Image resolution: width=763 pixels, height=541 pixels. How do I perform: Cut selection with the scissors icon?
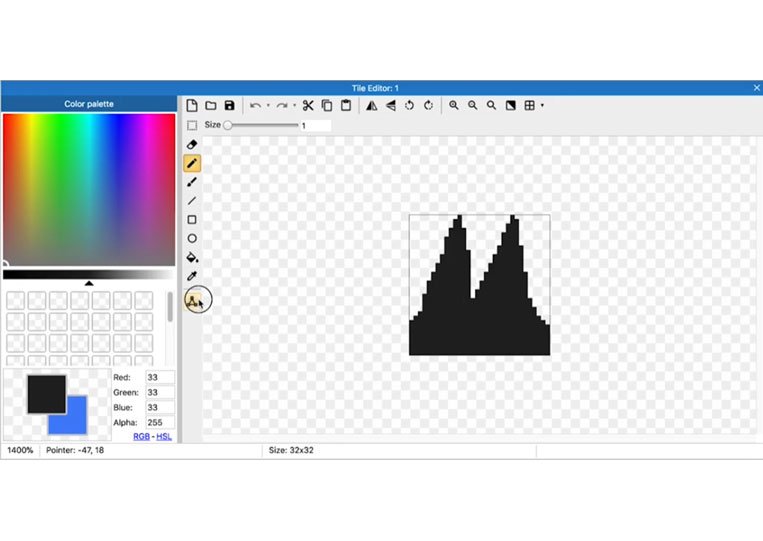[x=308, y=106]
